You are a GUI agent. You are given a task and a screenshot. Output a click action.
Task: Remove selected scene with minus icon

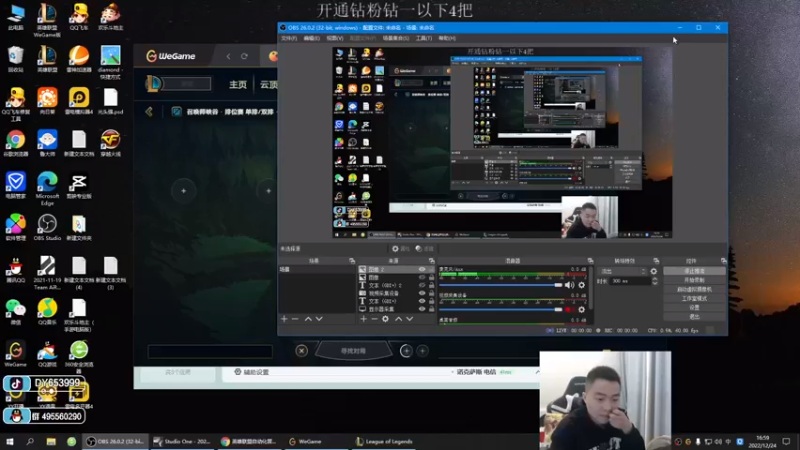click(x=295, y=319)
